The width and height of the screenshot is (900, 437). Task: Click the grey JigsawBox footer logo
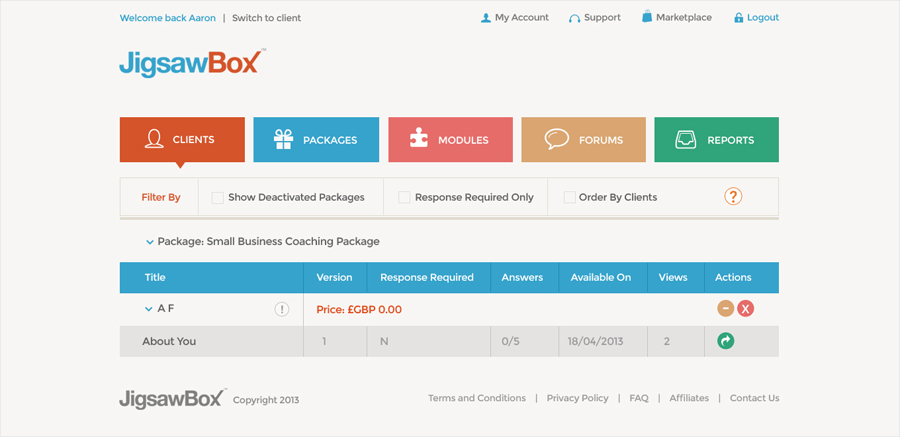pos(173,398)
